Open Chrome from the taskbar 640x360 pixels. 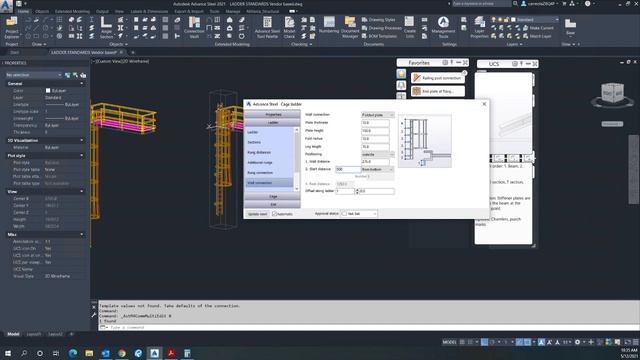[x=122, y=353]
